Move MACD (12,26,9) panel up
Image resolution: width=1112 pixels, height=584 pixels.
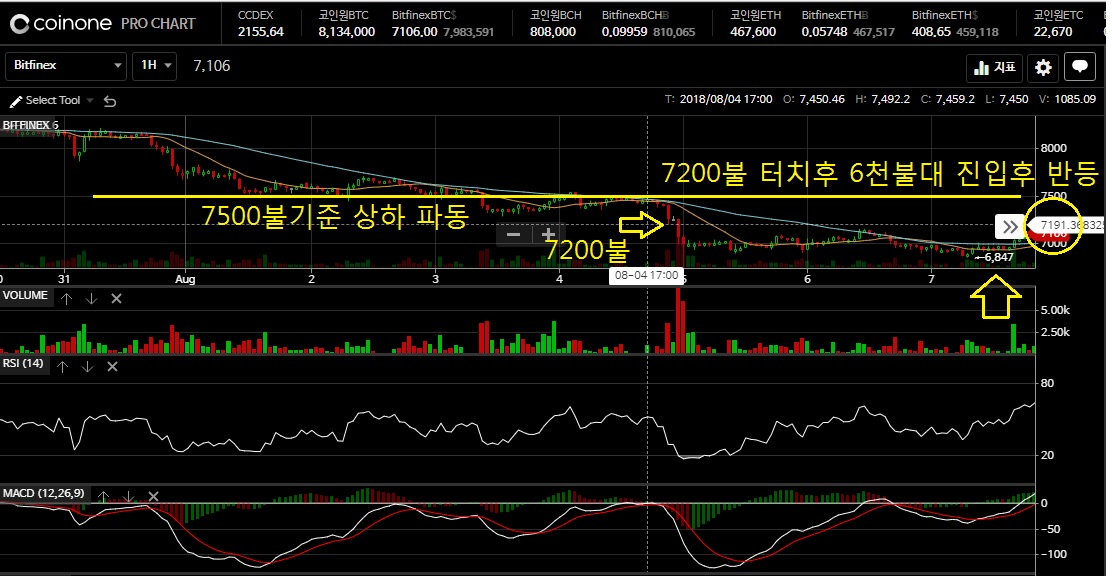[103, 496]
